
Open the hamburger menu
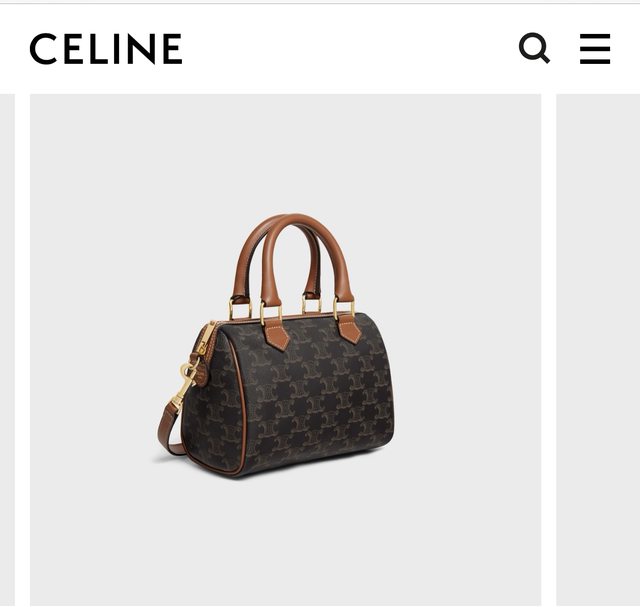[x=595, y=49]
